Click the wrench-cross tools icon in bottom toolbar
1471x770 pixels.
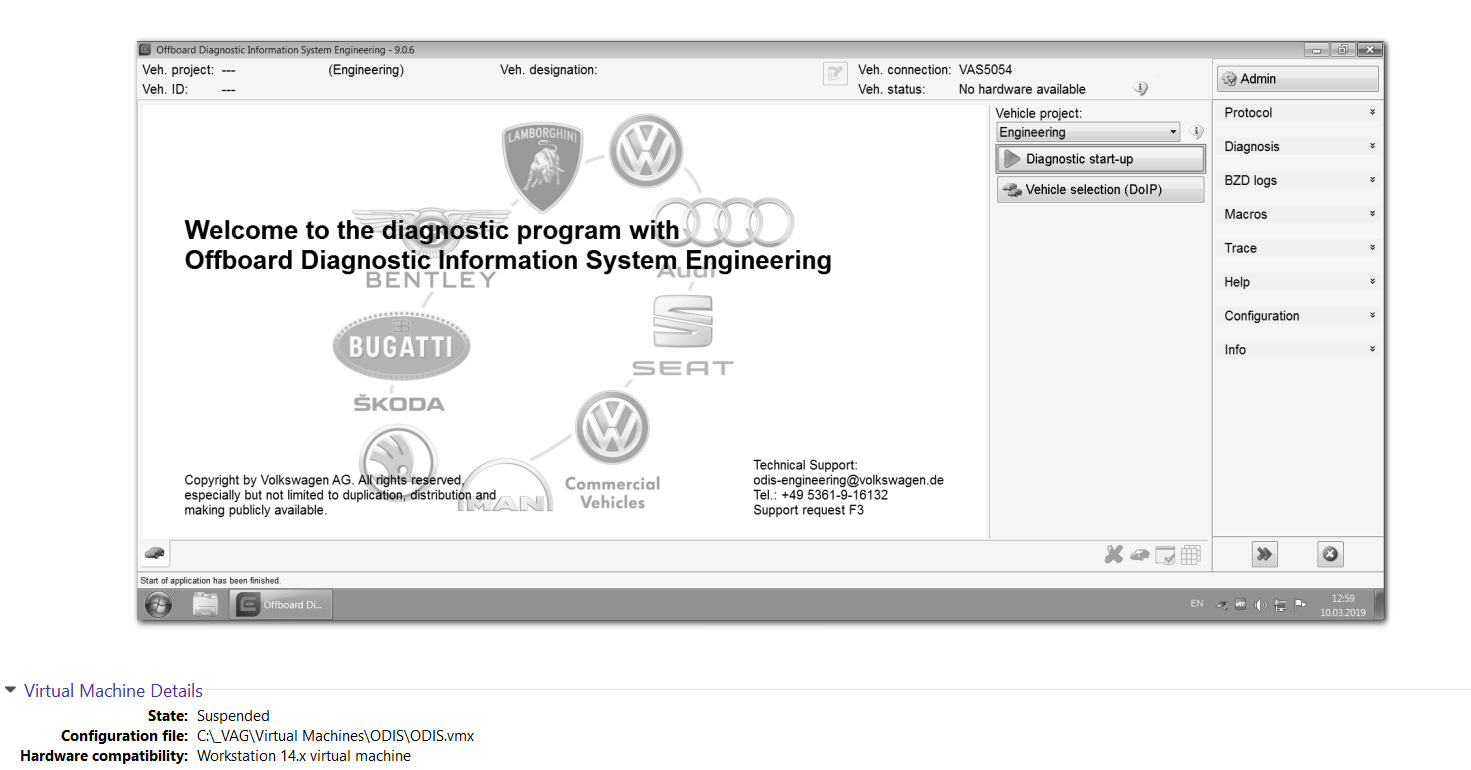click(x=1113, y=555)
